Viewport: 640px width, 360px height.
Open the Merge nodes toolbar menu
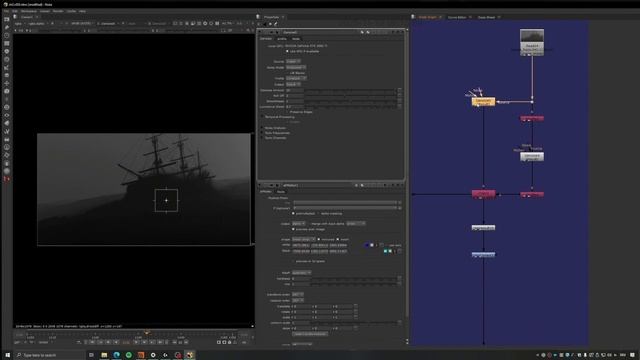[x=7, y=75]
